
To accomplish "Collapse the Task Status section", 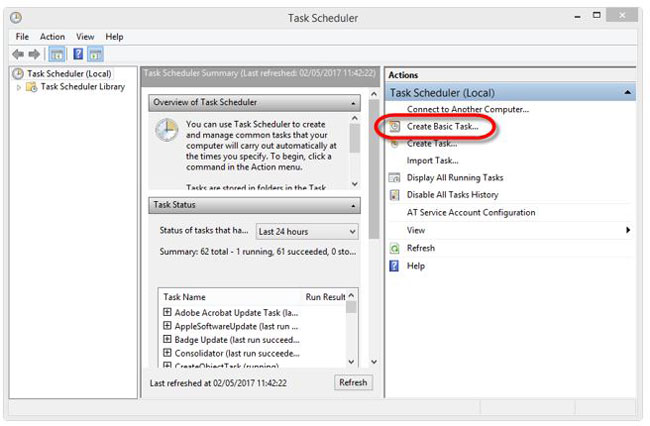I will (354, 205).
